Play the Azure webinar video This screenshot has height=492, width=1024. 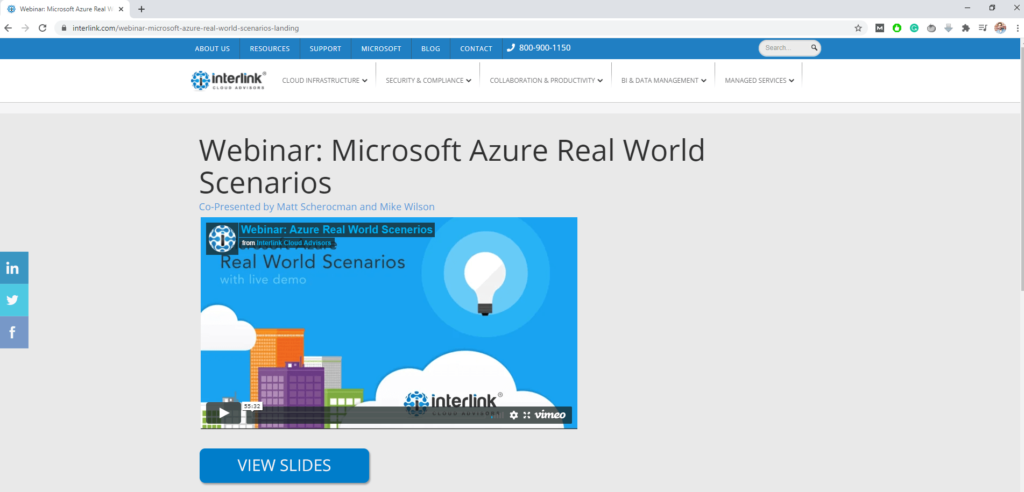coord(223,413)
